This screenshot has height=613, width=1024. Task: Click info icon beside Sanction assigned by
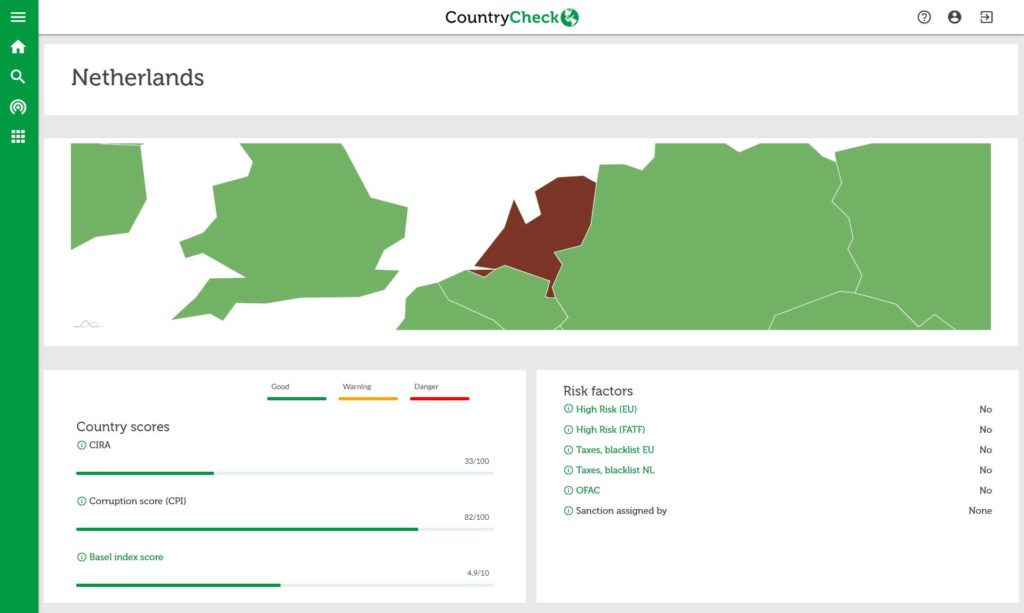(568, 511)
